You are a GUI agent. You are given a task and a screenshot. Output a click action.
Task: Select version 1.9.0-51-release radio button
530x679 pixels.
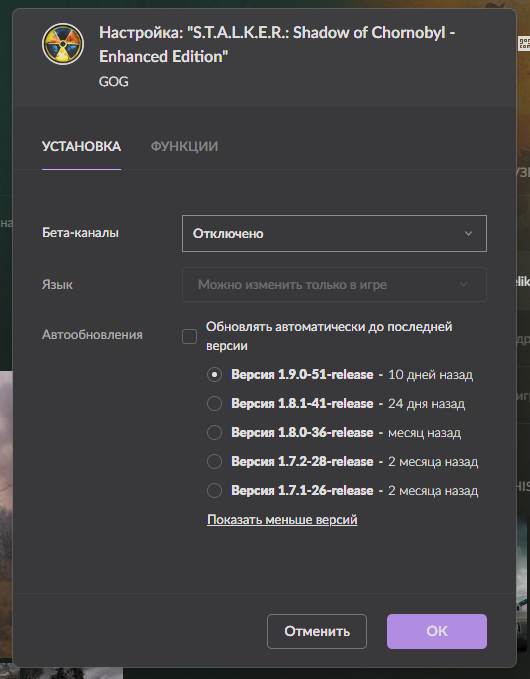(214, 375)
